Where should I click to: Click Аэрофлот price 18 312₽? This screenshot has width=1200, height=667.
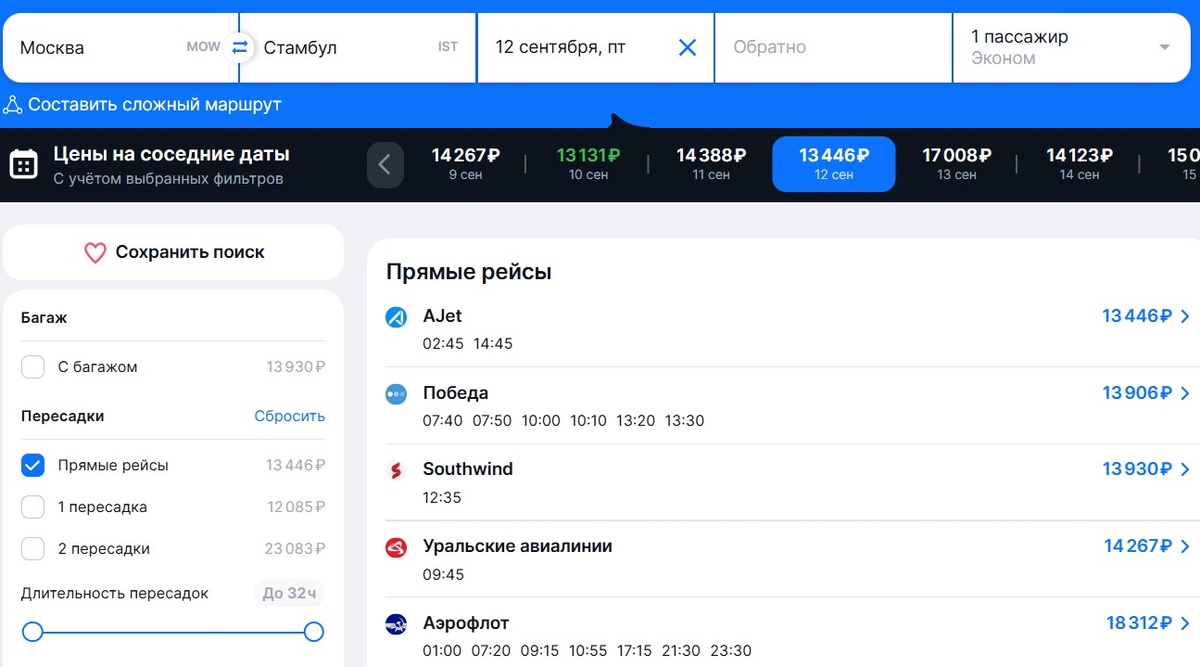point(1139,623)
